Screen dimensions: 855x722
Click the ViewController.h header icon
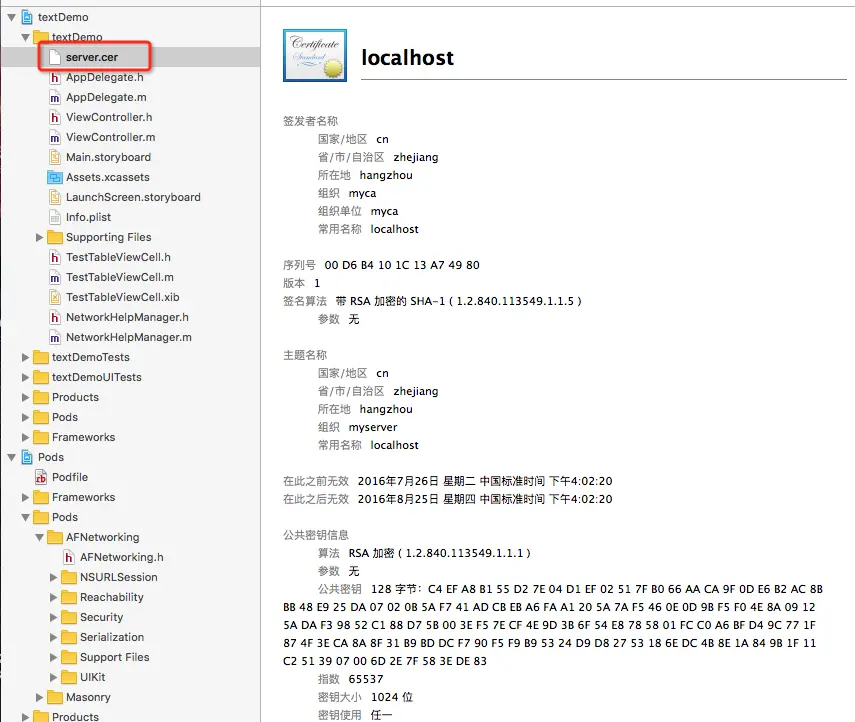(x=55, y=117)
